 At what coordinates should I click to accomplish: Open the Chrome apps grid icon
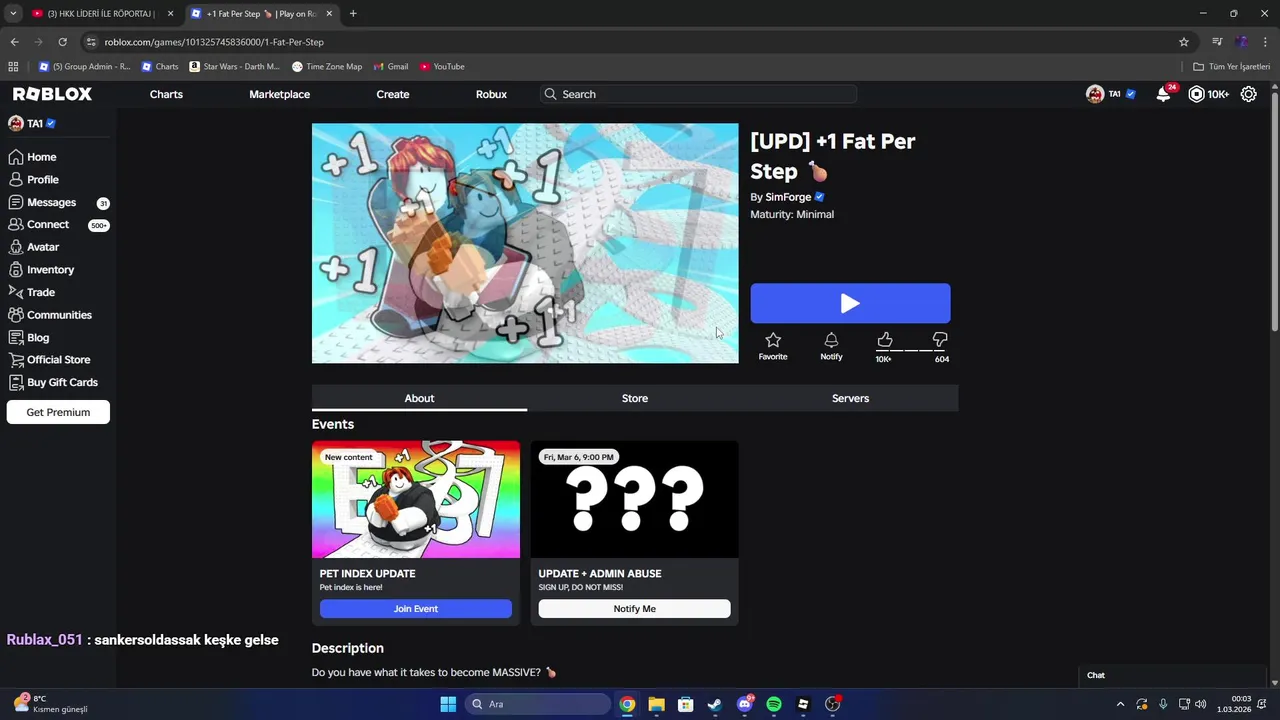[x=13, y=66]
